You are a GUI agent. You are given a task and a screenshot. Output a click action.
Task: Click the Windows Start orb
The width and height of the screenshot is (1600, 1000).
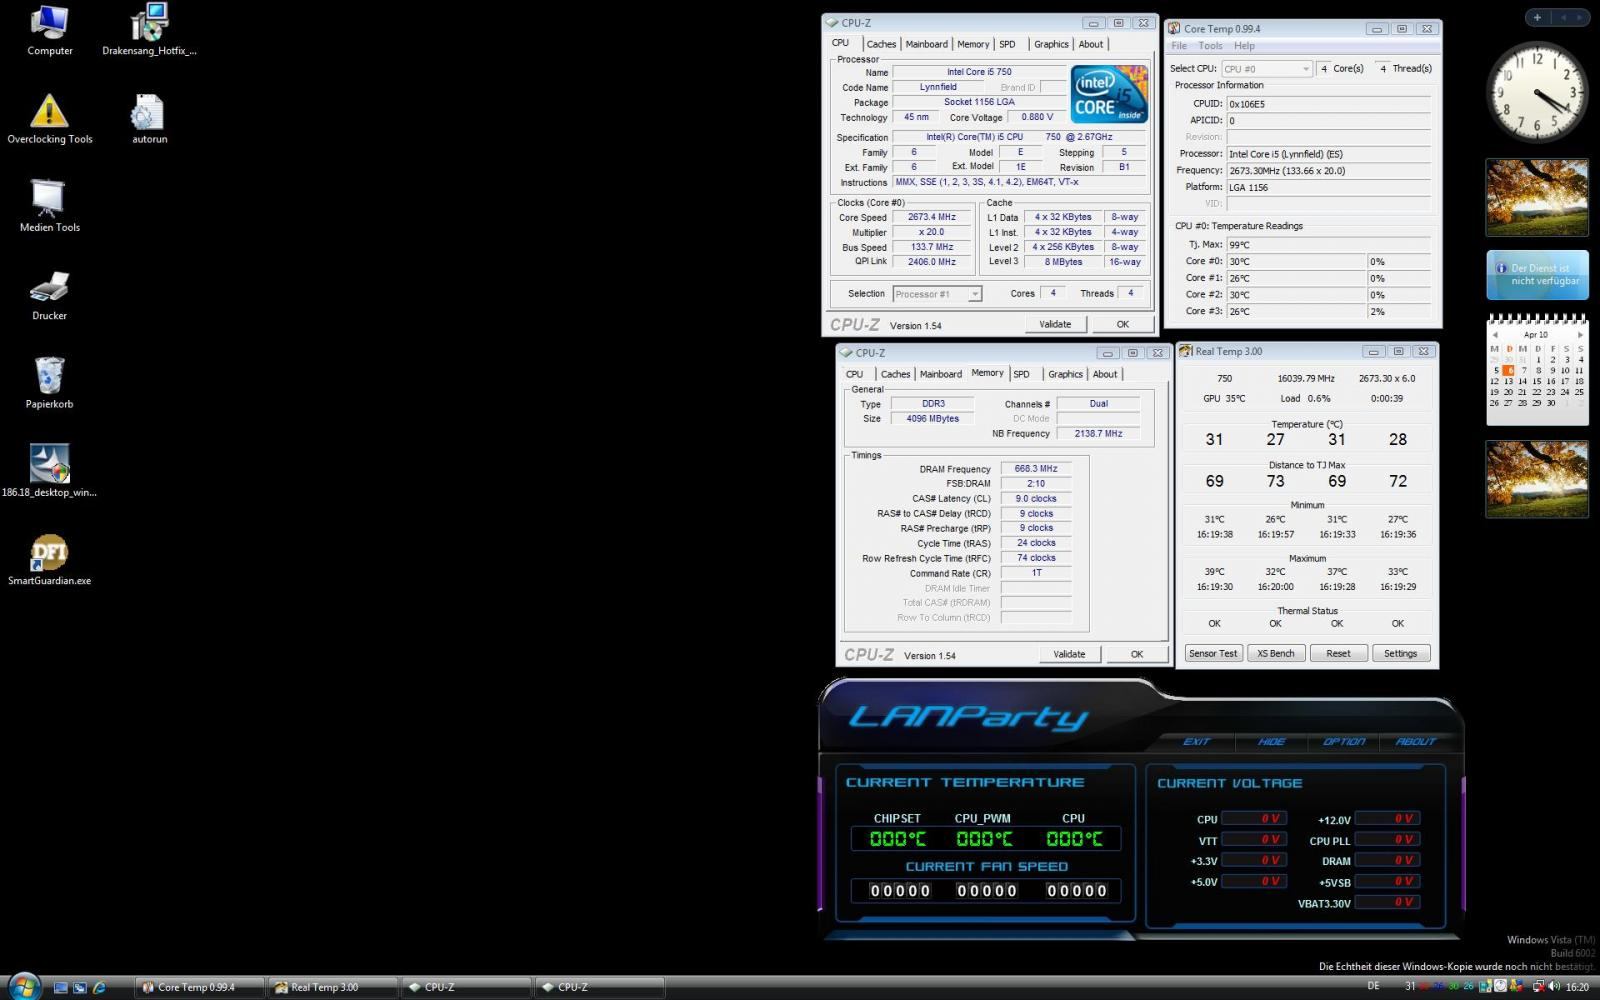[x=23, y=986]
